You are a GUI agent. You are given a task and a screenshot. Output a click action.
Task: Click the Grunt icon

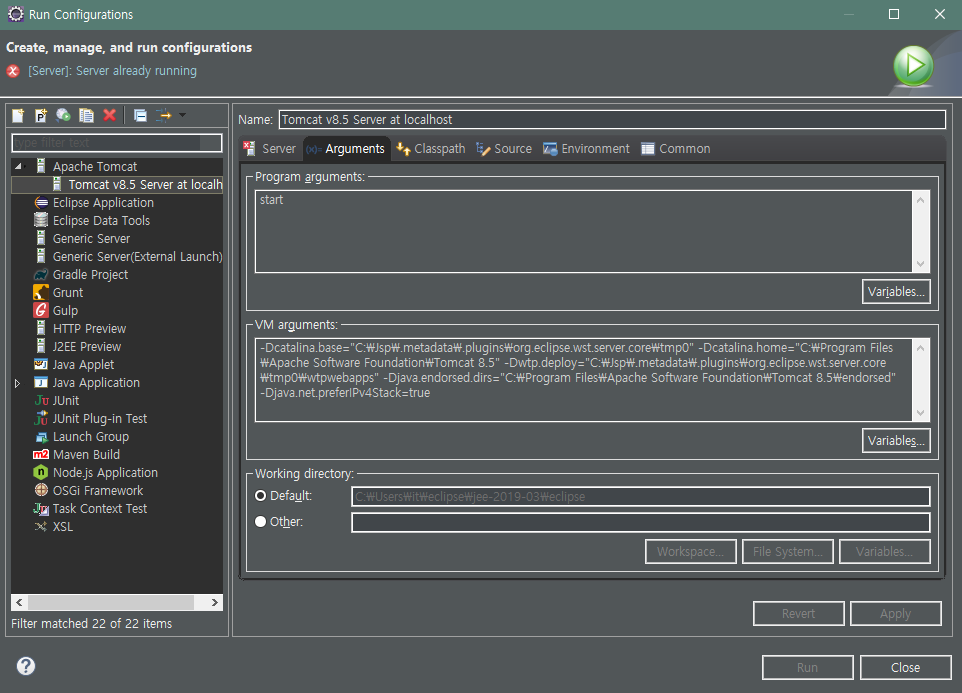coord(41,293)
